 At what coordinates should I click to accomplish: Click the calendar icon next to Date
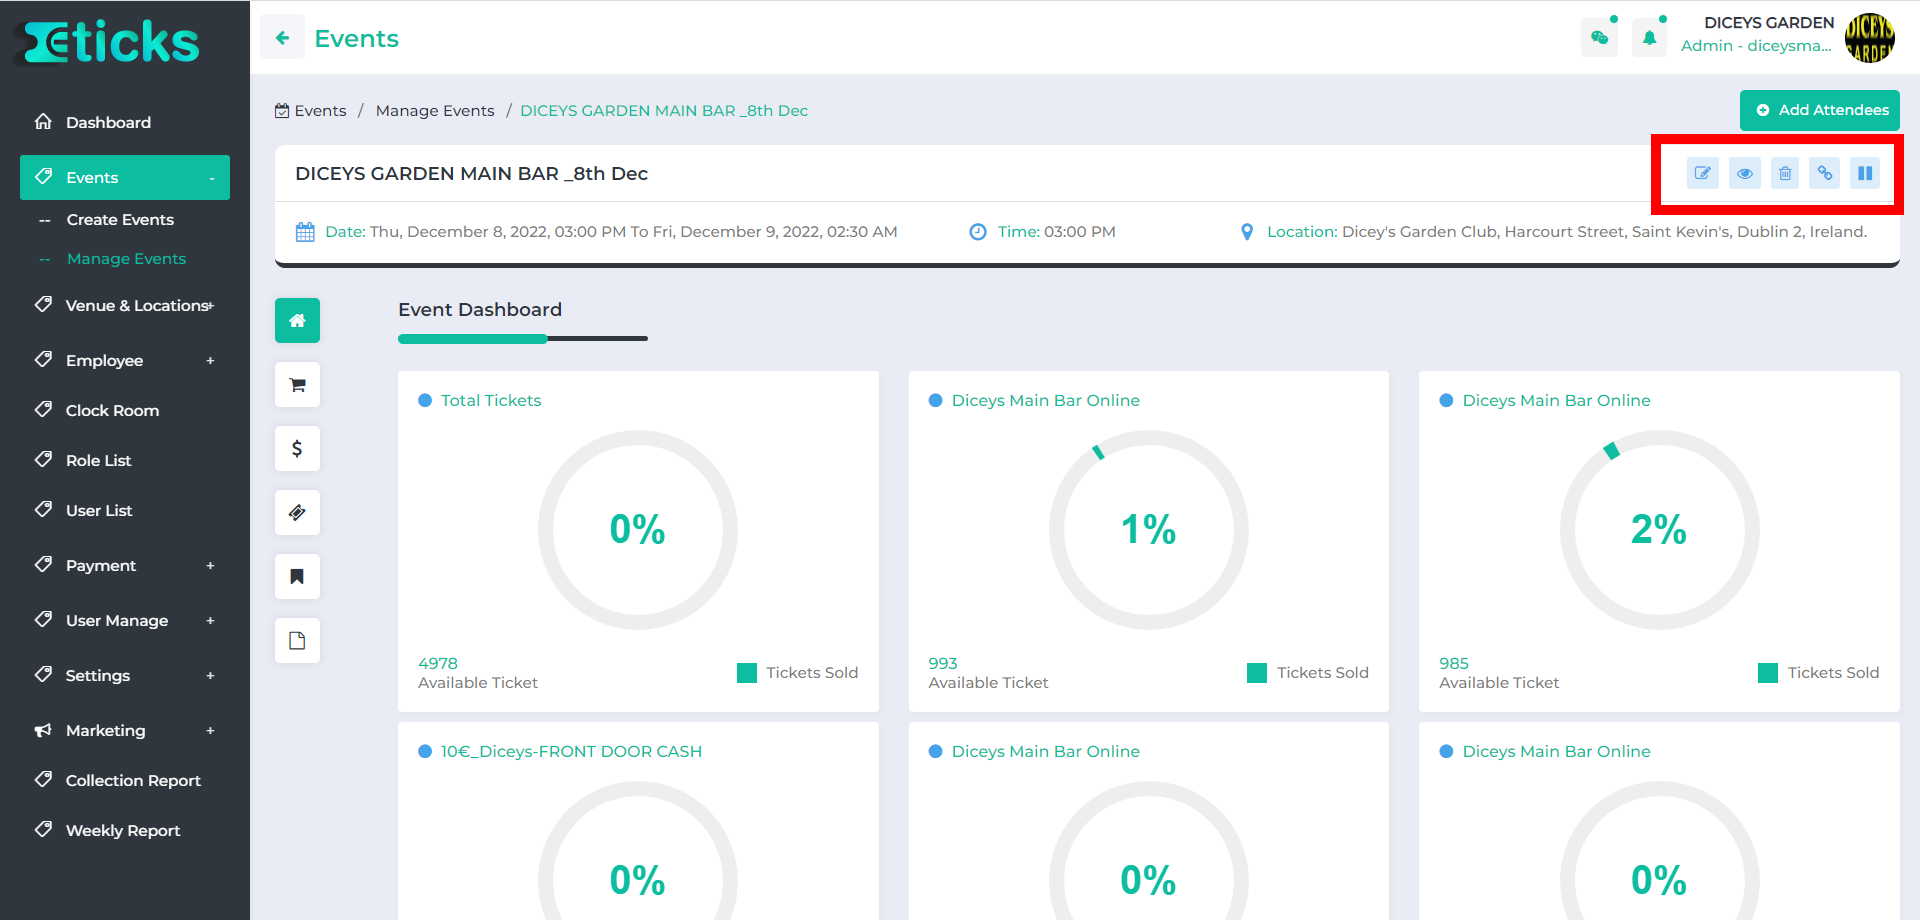click(x=305, y=232)
